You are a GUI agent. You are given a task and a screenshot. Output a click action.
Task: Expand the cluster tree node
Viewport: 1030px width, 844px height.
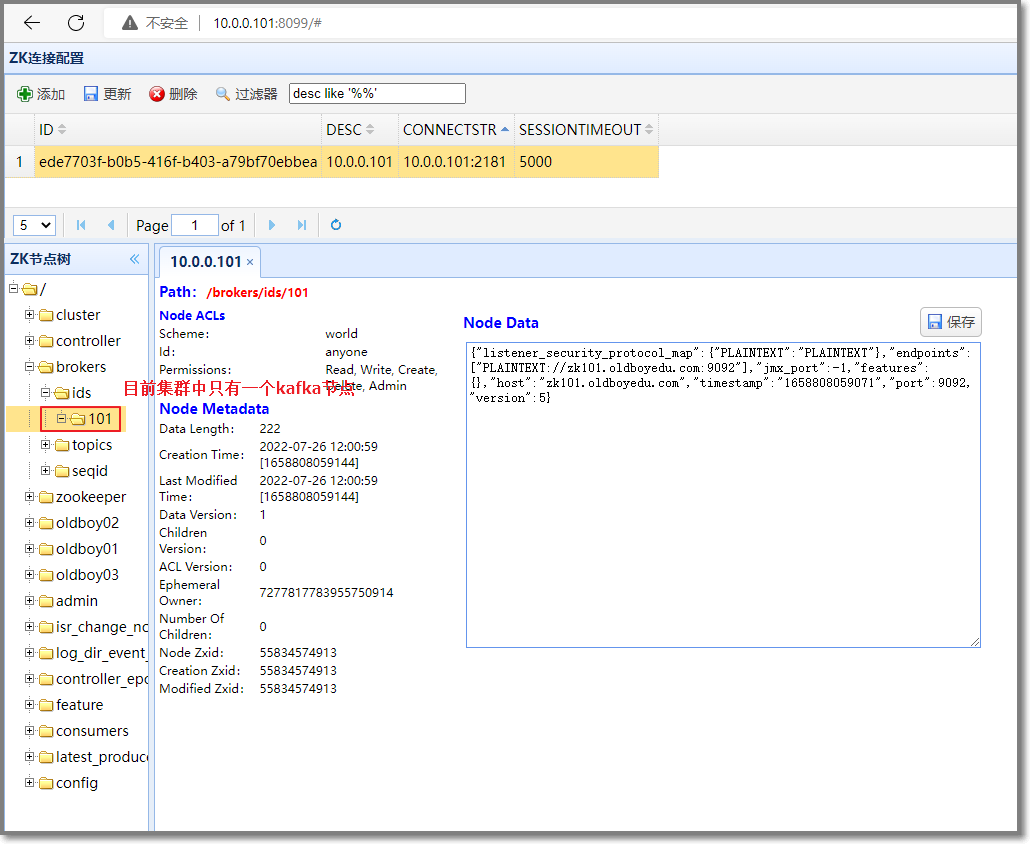coord(30,315)
